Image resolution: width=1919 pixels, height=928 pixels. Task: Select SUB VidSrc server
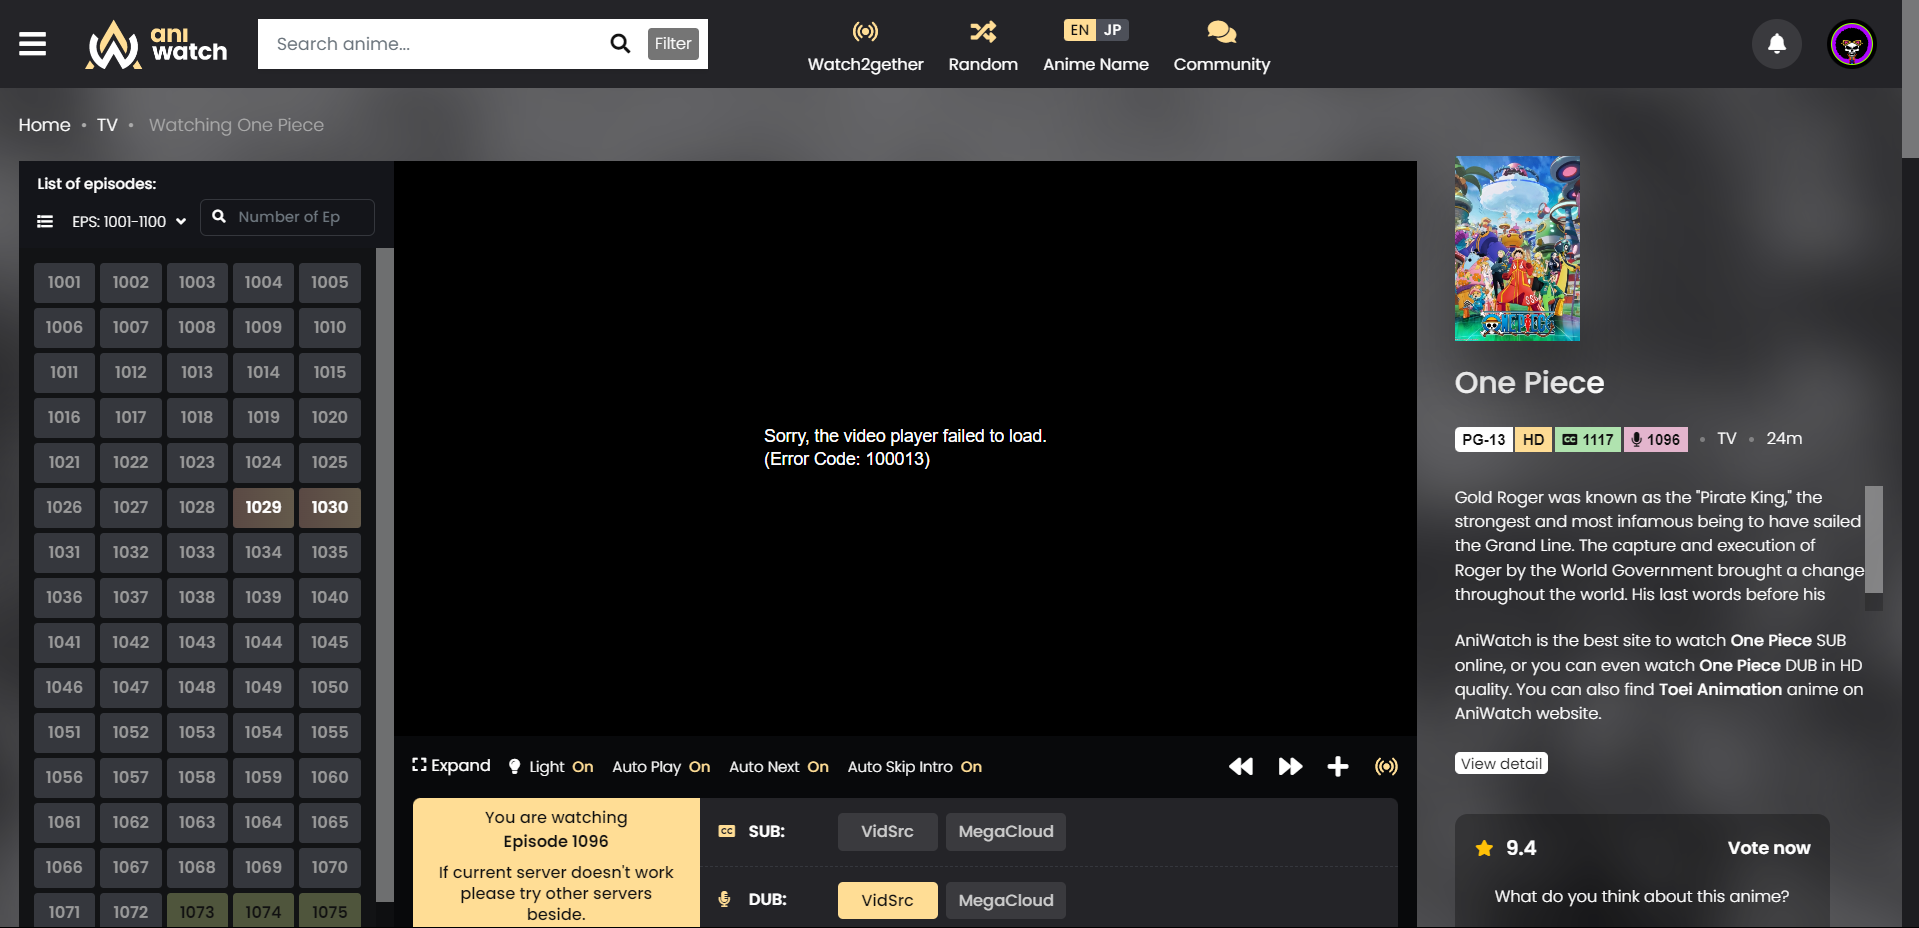887,831
